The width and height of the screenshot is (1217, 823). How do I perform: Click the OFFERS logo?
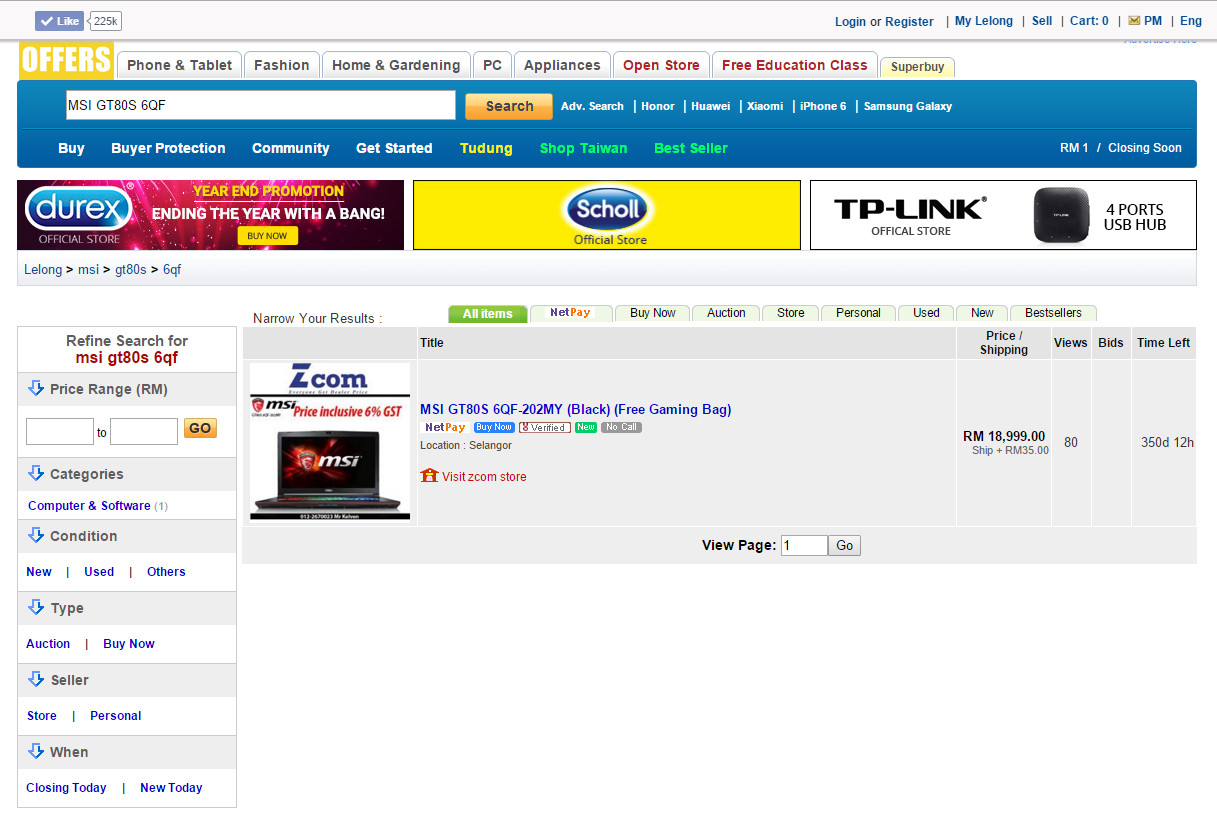click(x=66, y=60)
